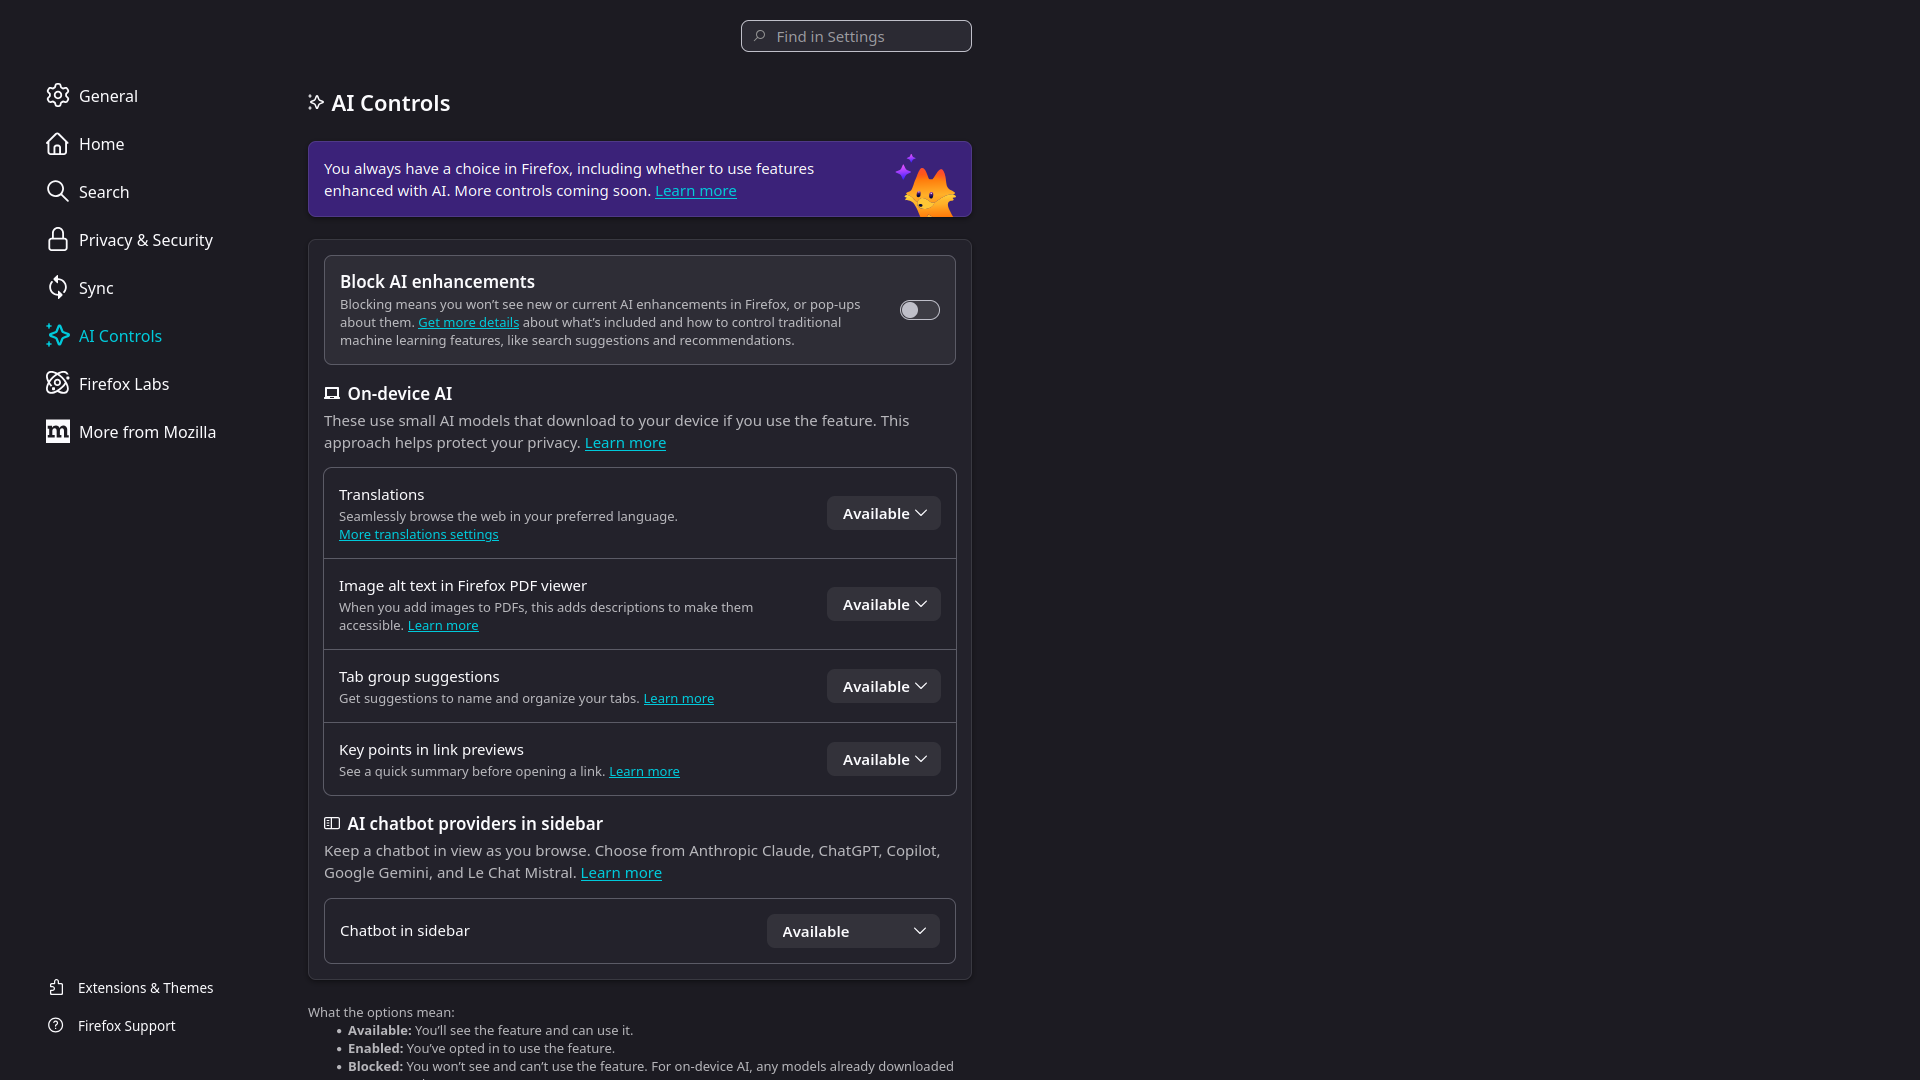Screen dimensions: 1920x1080
Task: Click the General settings gear icon
Action: click(57, 95)
